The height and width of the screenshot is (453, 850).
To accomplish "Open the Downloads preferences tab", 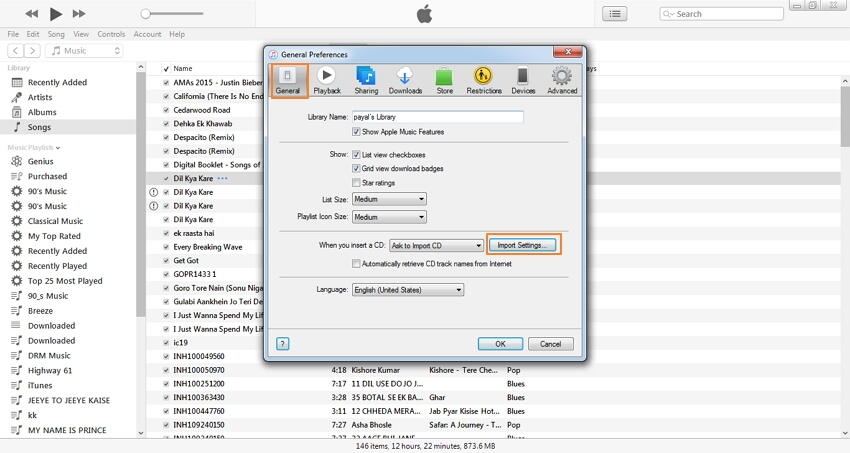I will pos(405,80).
